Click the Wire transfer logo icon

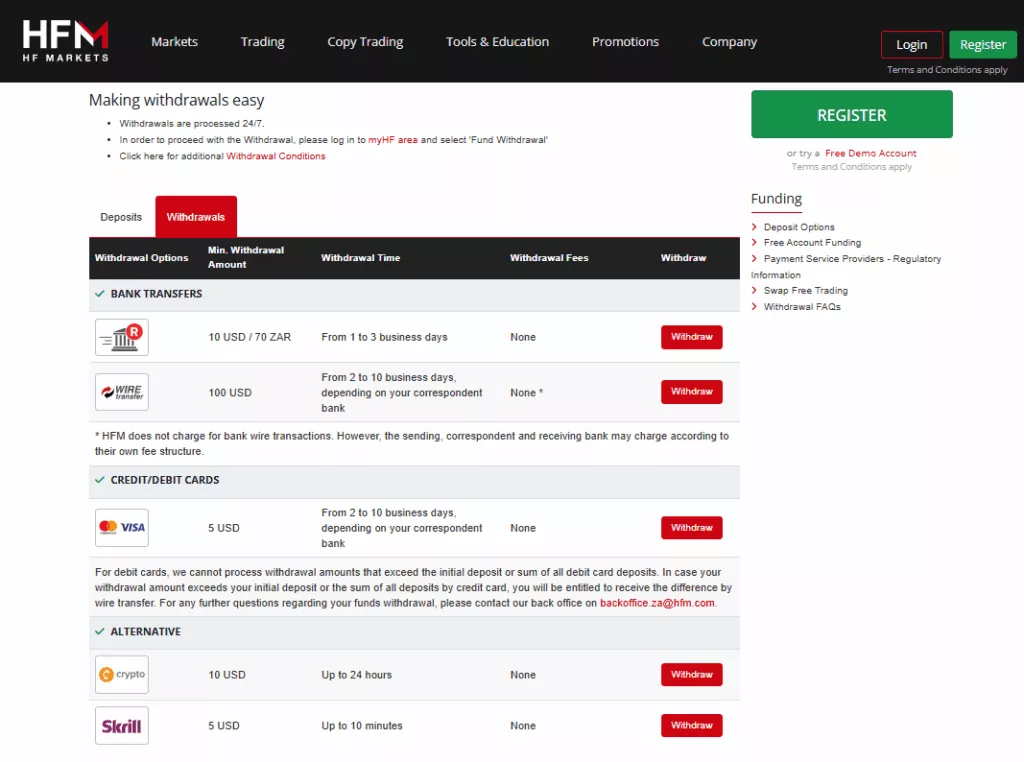(121, 392)
